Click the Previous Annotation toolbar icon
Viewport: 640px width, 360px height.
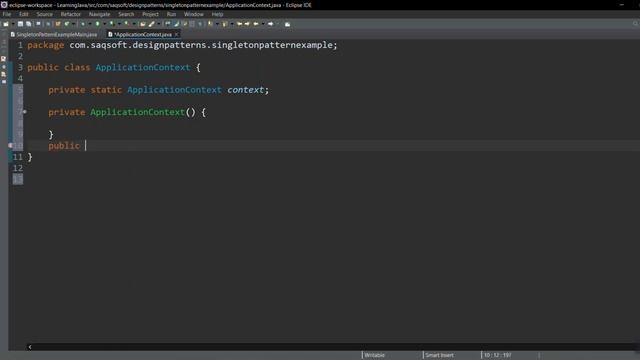pyautogui.click(x=225, y=24)
